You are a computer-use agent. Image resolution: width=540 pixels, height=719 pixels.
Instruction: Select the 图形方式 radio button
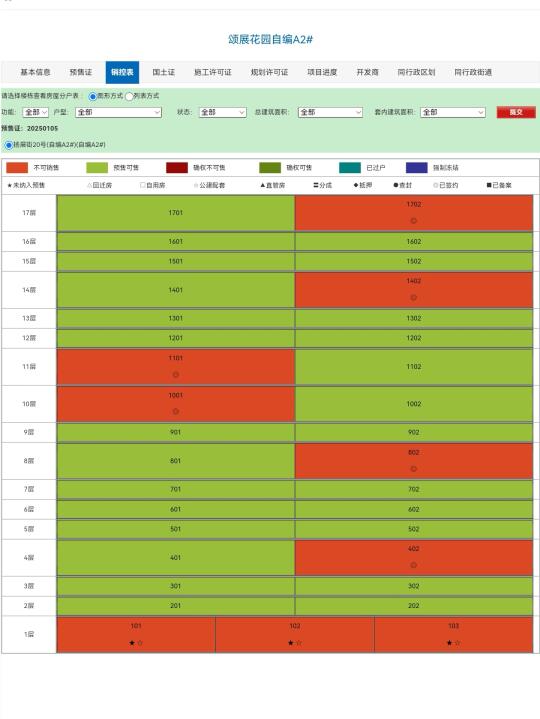click(93, 96)
